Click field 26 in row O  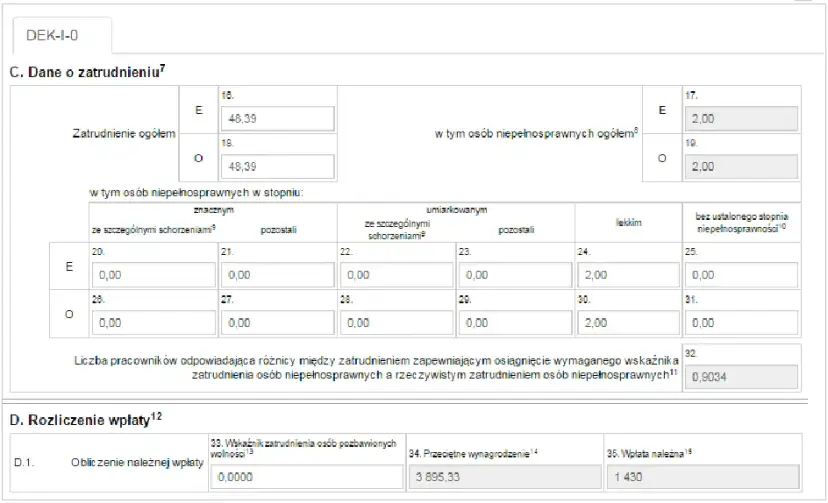150,323
